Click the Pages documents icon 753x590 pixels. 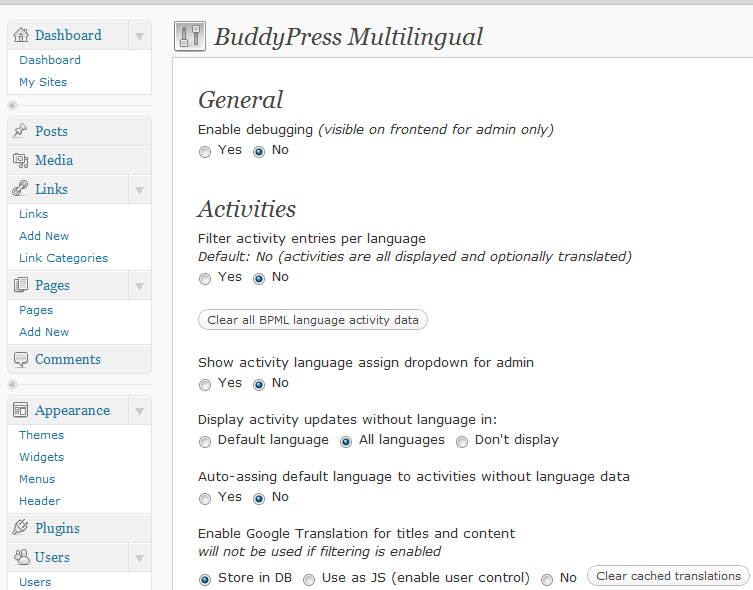click(x=21, y=285)
